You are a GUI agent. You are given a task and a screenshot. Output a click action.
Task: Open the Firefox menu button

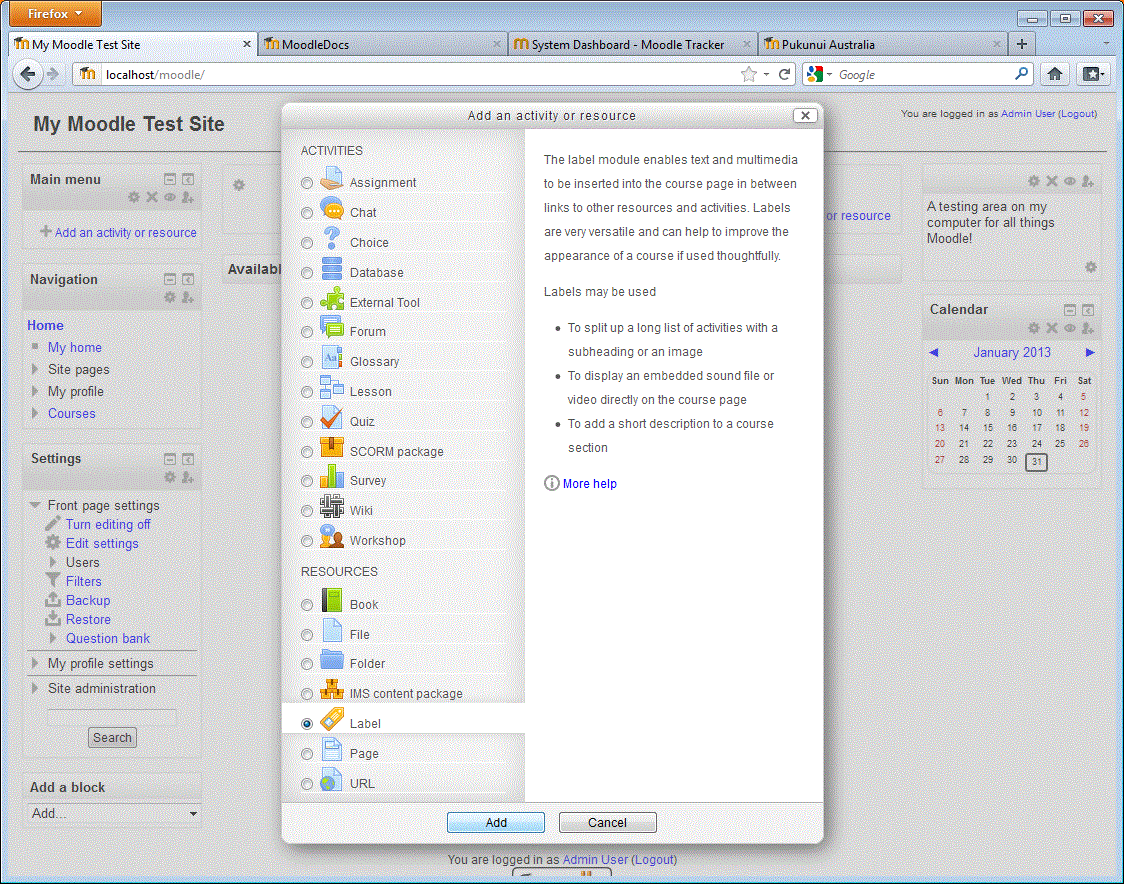coord(54,14)
